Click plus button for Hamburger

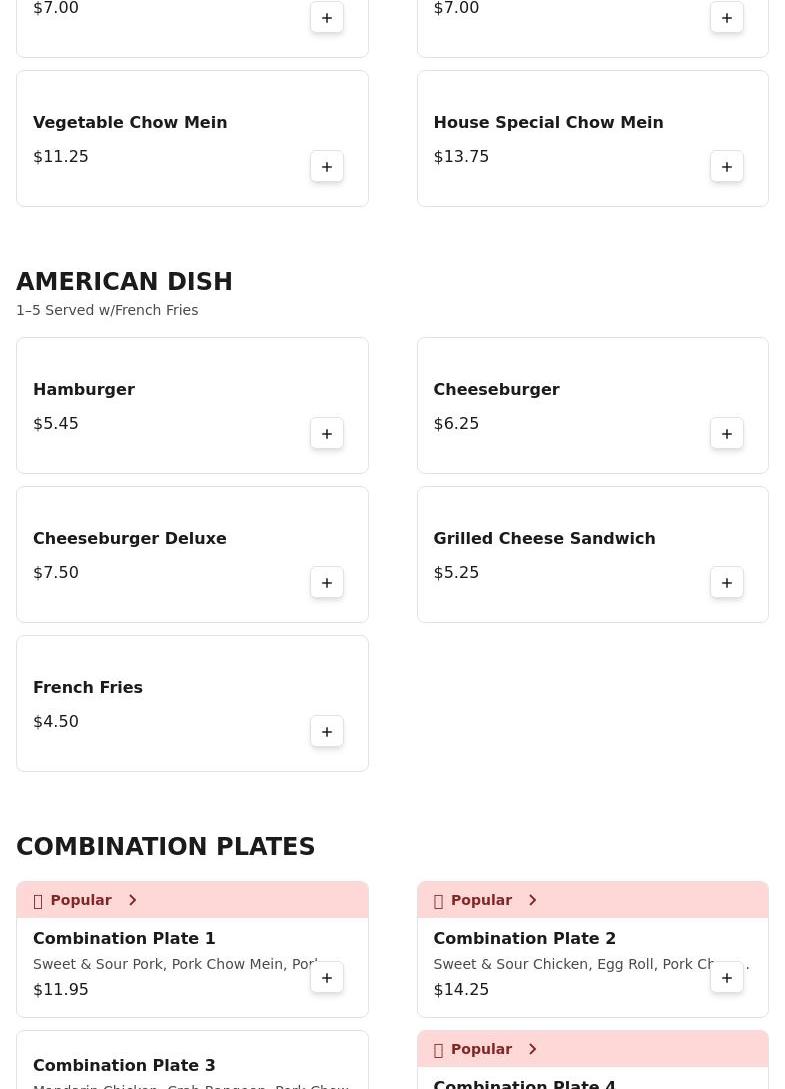point(327,433)
